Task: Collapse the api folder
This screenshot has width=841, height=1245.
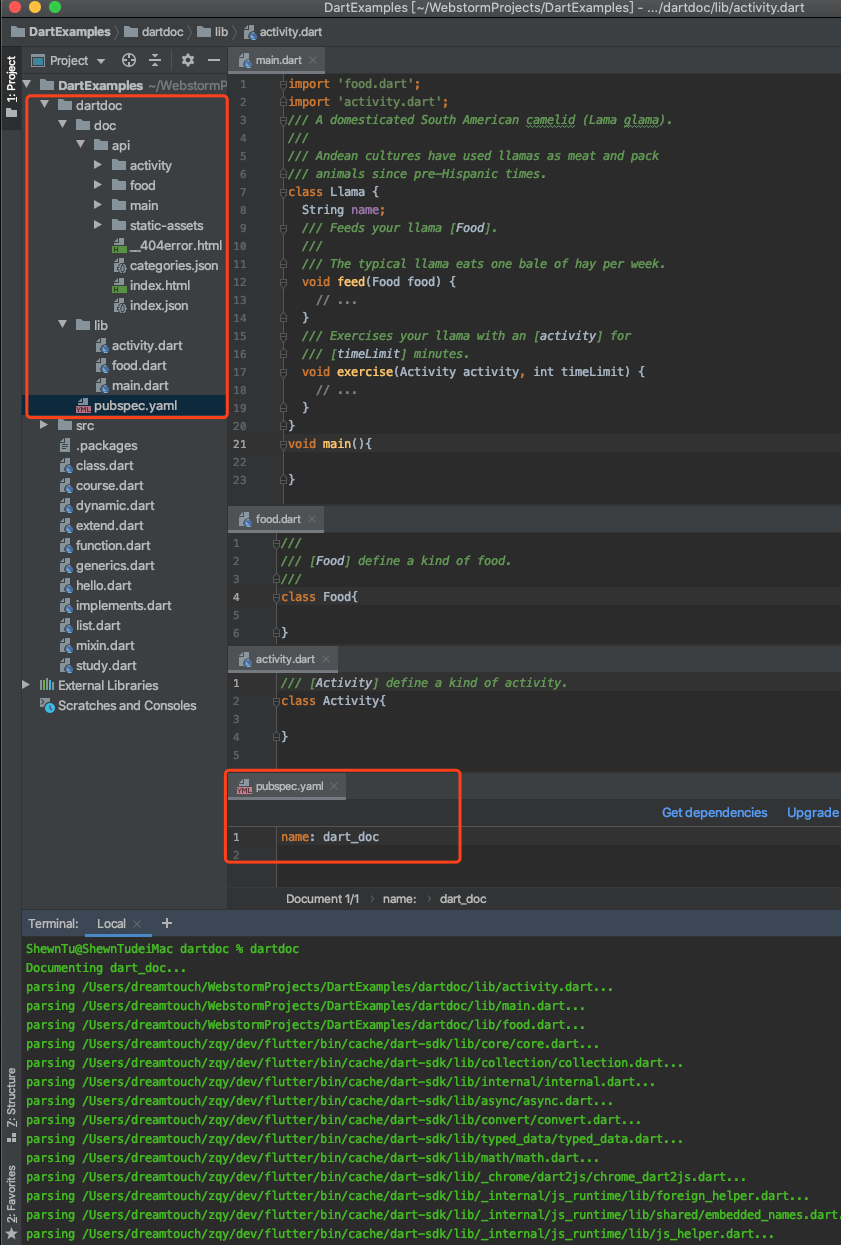Action: coord(81,145)
